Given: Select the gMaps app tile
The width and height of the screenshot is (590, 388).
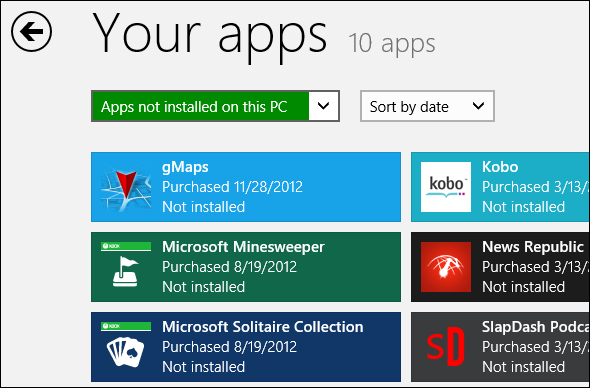Looking at the screenshot, I should tap(246, 187).
